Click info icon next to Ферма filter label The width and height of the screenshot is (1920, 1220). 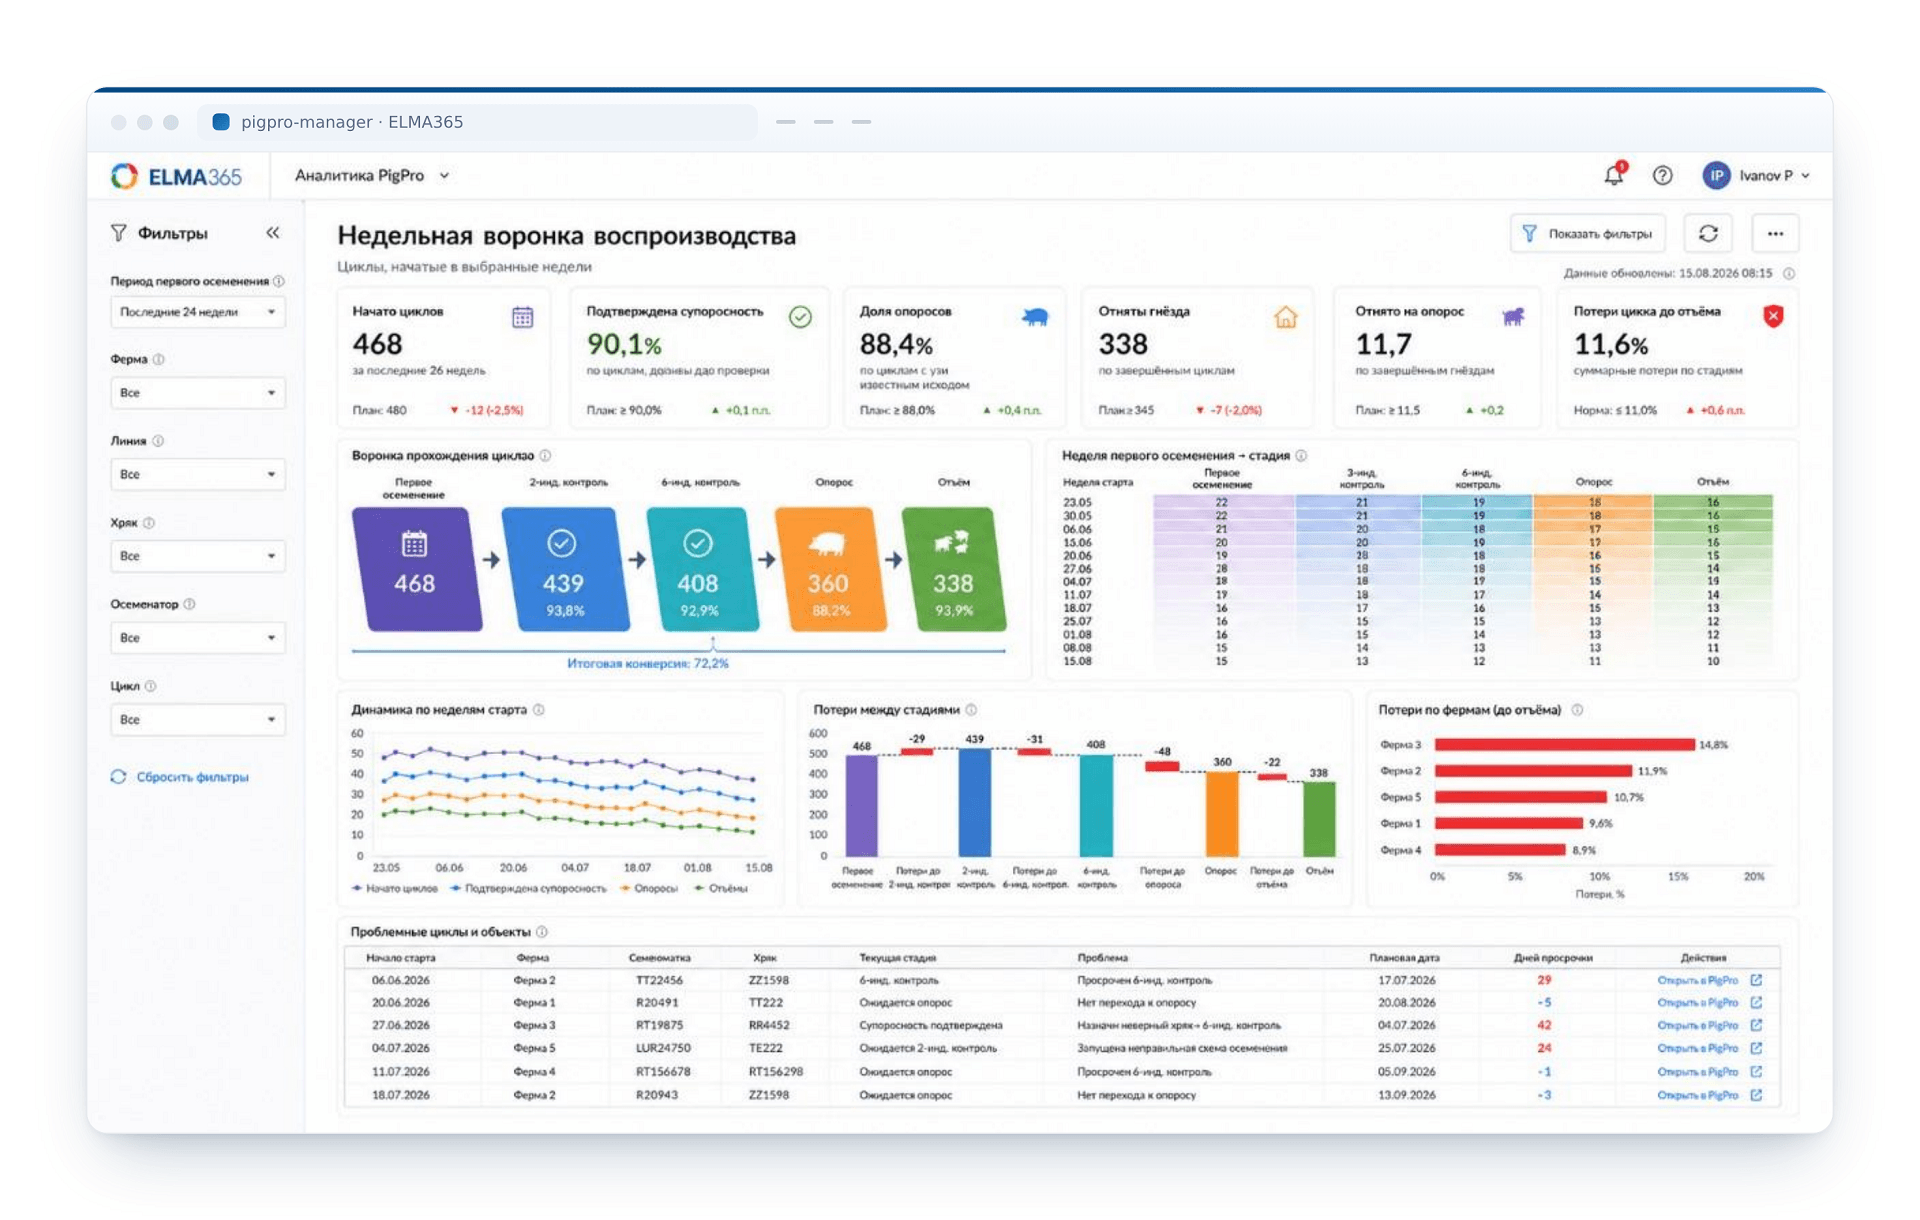click(159, 359)
